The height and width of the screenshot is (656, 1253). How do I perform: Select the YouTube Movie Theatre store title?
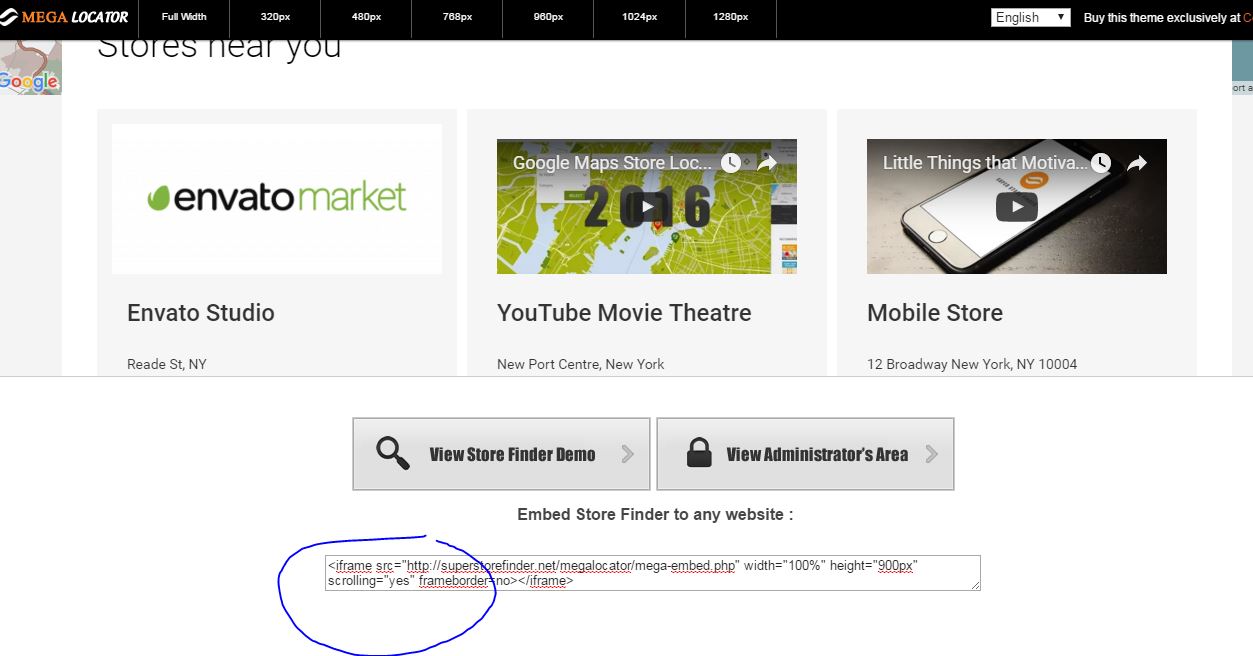click(624, 313)
